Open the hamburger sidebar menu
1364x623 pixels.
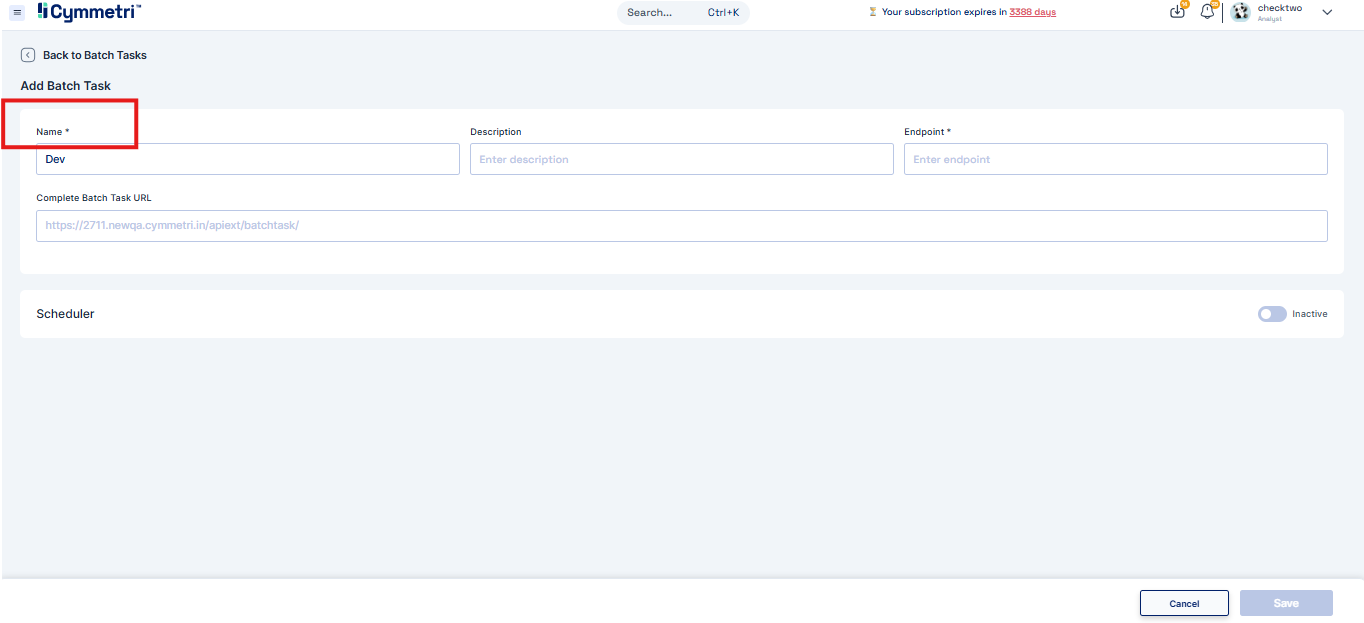[17, 12]
